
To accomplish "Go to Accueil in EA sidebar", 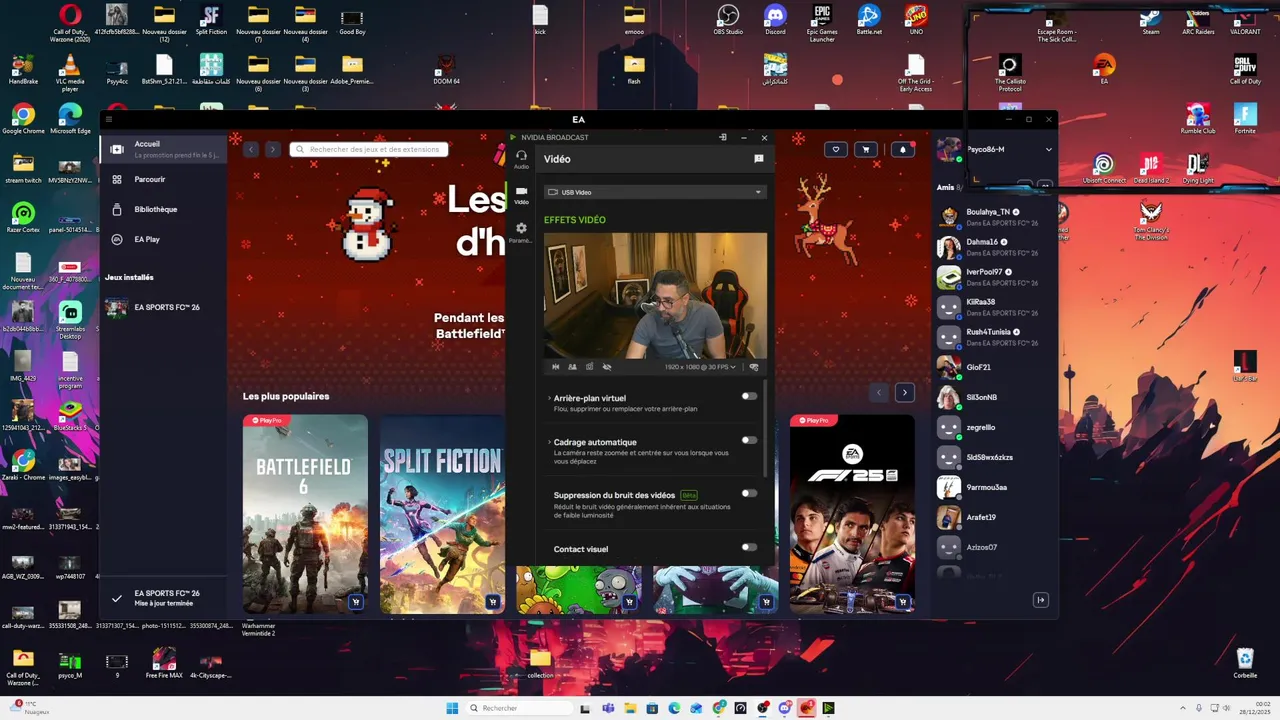I will [x=163, y=149].
